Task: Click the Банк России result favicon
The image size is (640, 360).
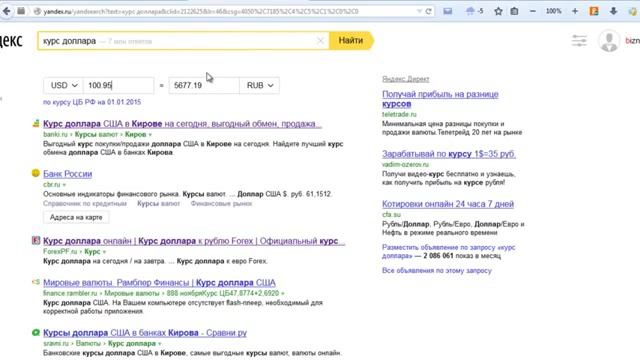Action: click(x=36, y=173)
